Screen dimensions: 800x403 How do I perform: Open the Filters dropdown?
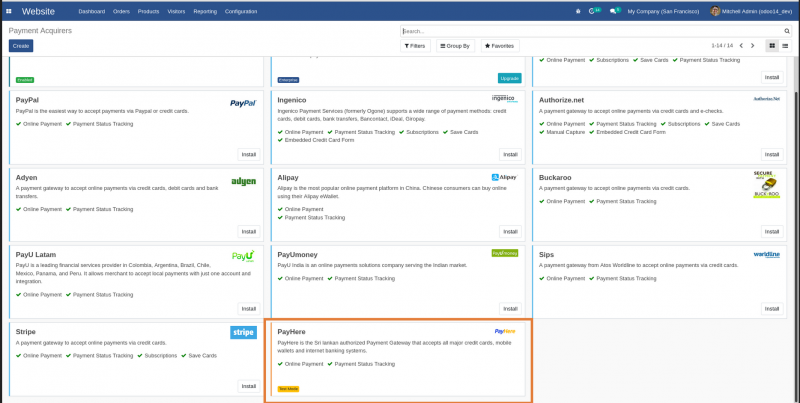tap(415, 46)
